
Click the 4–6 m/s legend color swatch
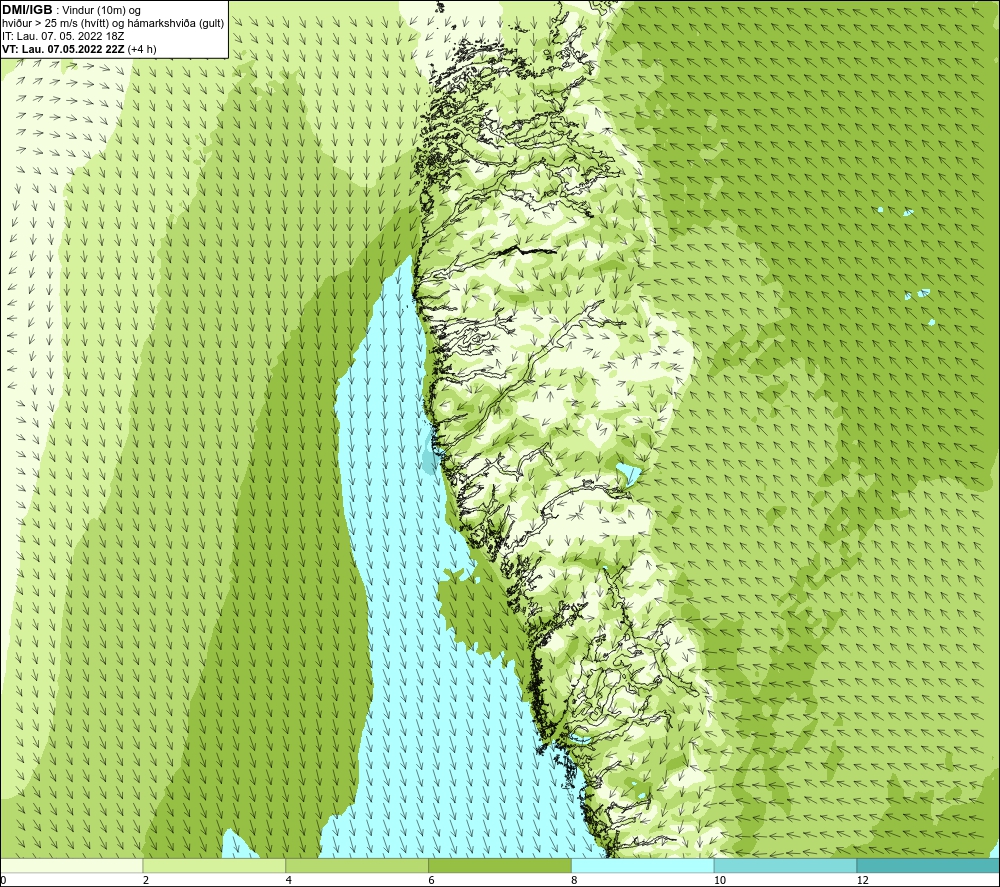click(x=357, y=865)
